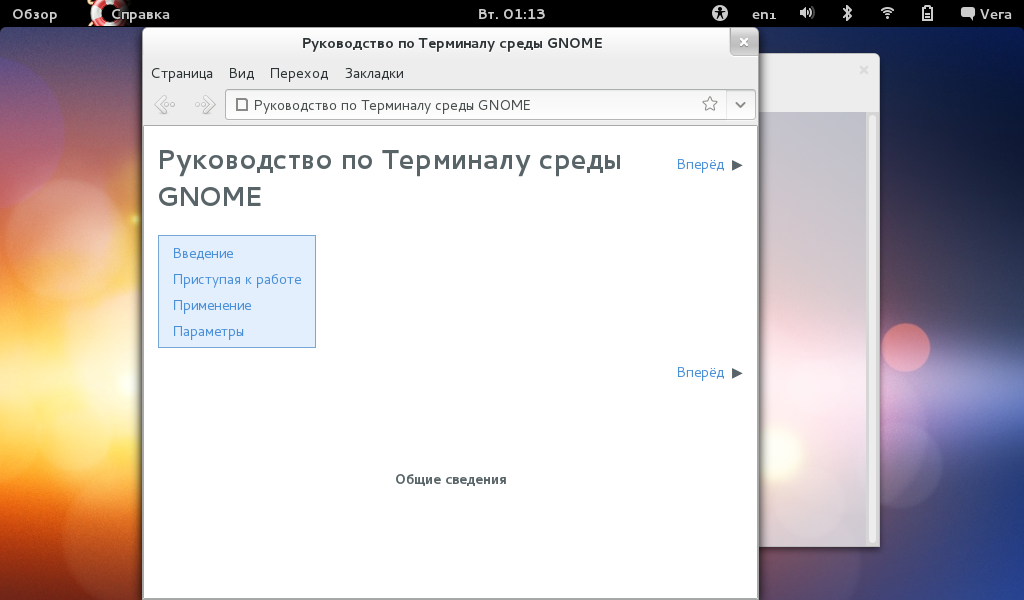Open the volume speaker icon
Viewport: 1024px width, 600px height.
coord(807,13)
